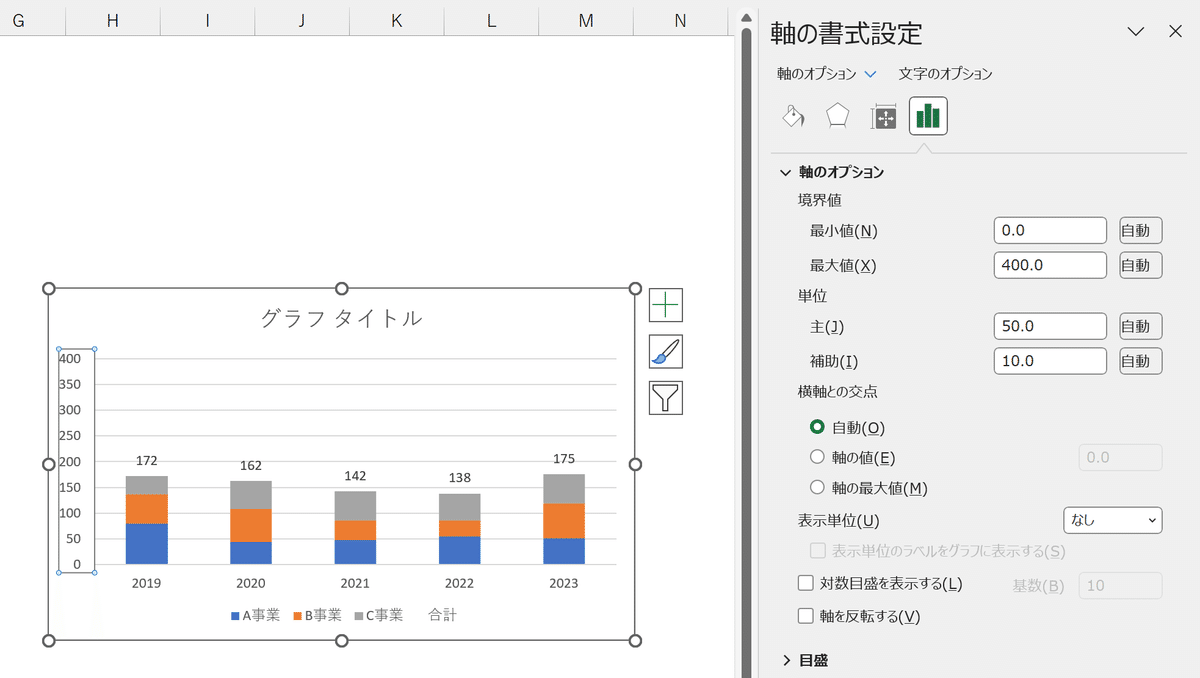Choose the 軸の最大値(M) radio option
1200x678 pixels.
817,488
